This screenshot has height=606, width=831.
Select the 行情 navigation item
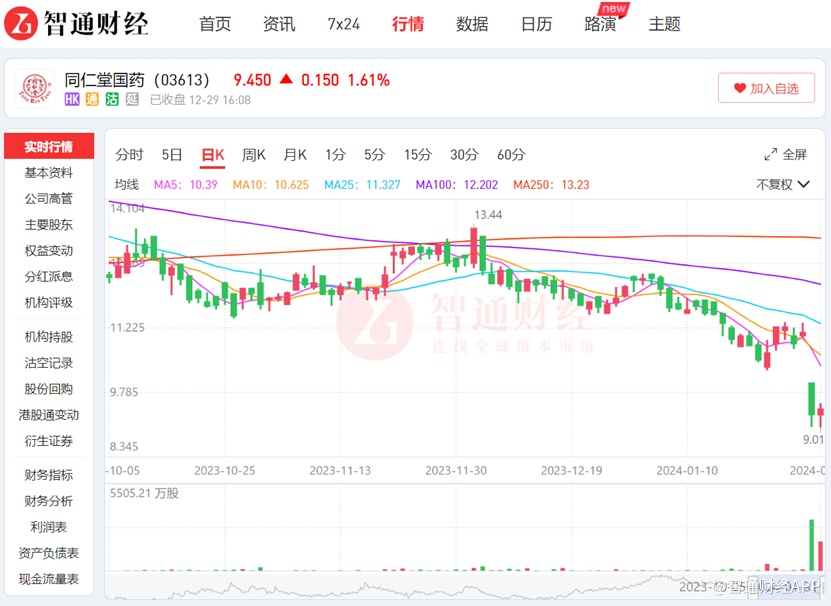408,24
